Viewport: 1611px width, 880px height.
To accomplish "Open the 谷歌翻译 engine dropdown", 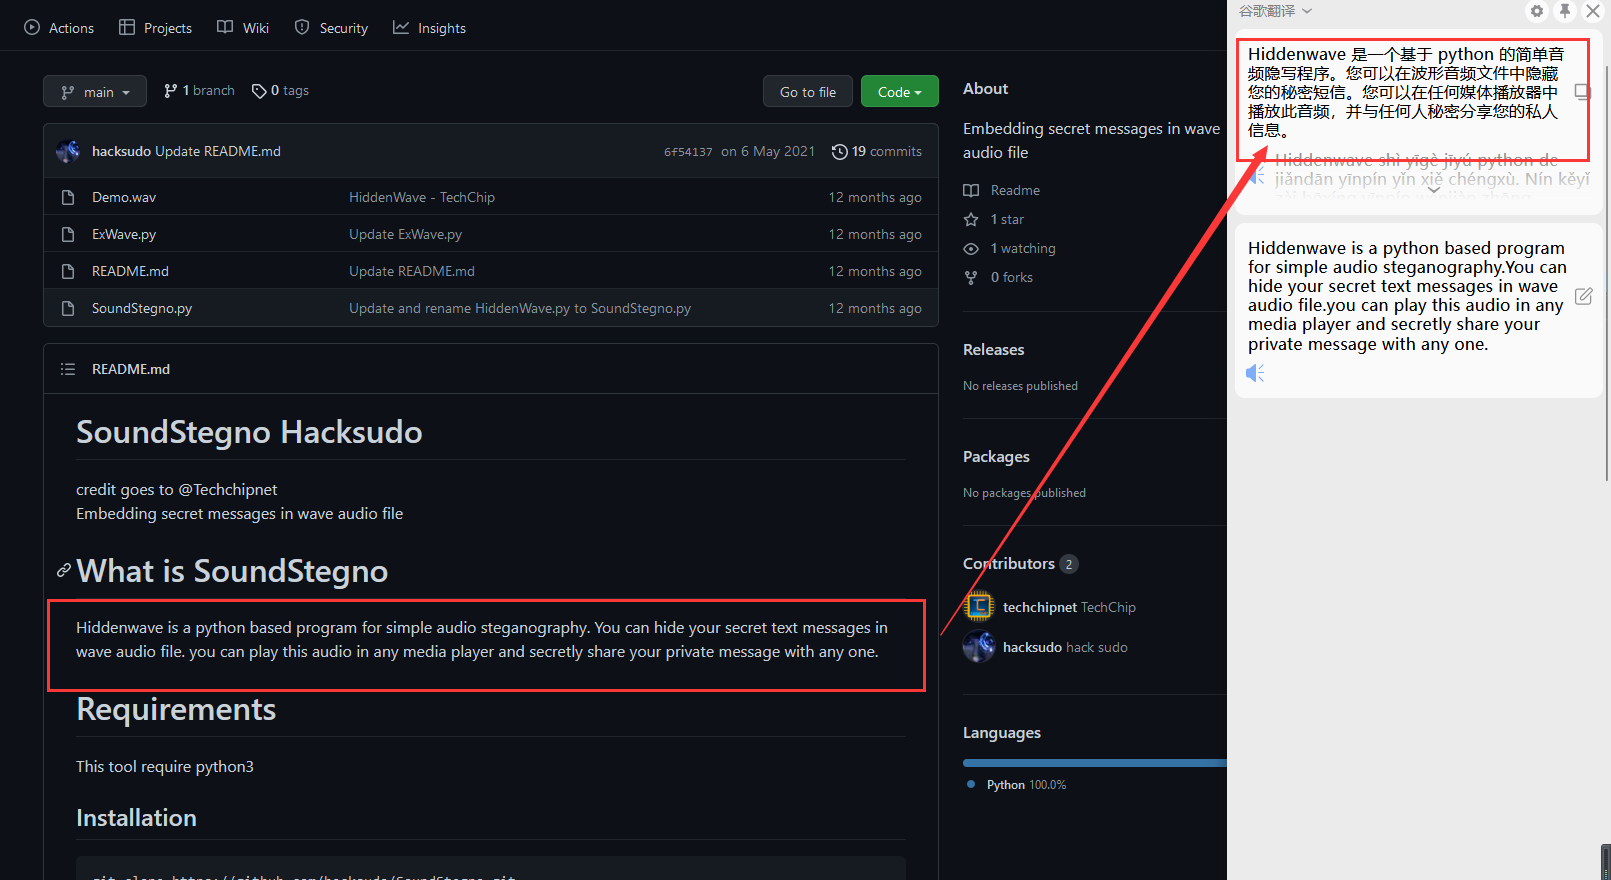I will click(1275, 11).
